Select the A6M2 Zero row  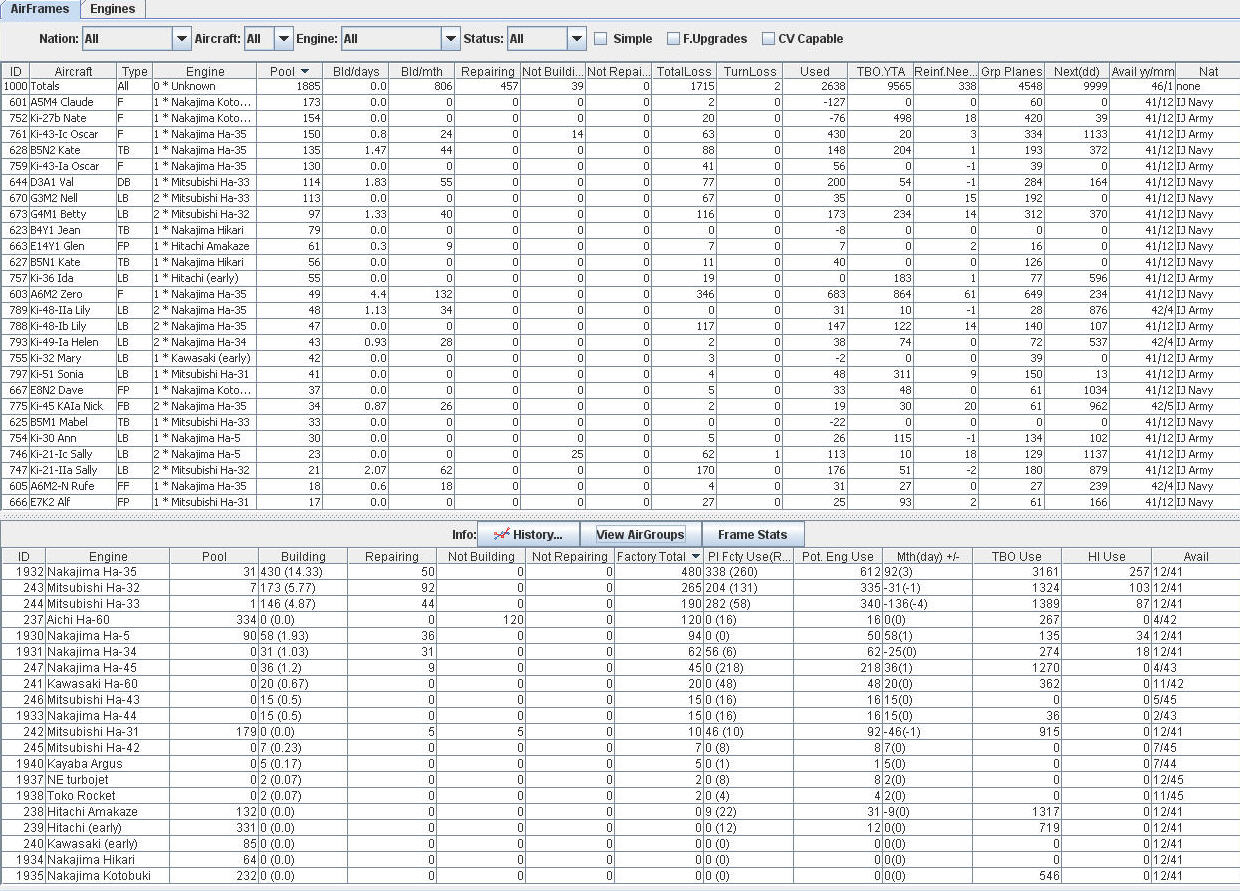click(620, 294)
